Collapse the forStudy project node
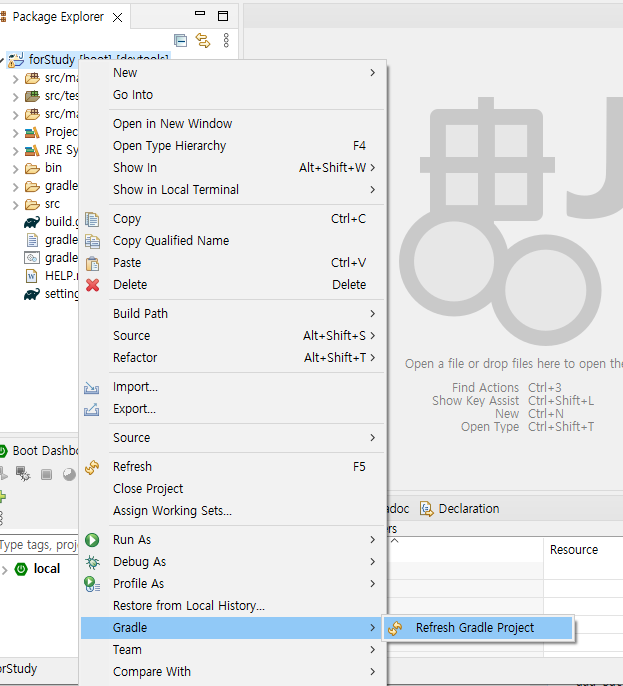623x686 pixels. point(2,60)
